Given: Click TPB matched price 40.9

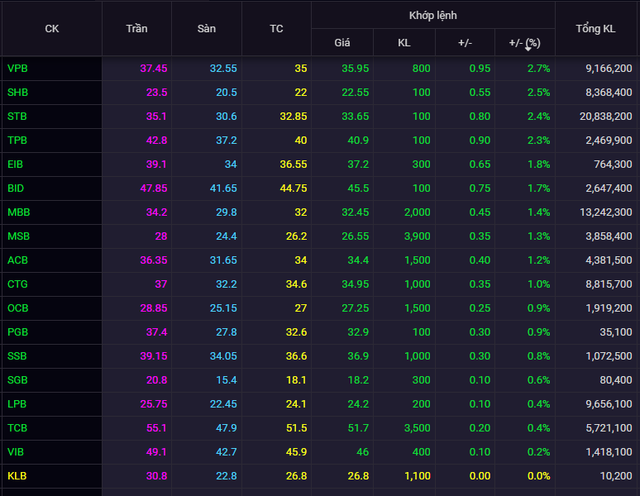Looking at the screenshot, I should [x=358, y=140].
